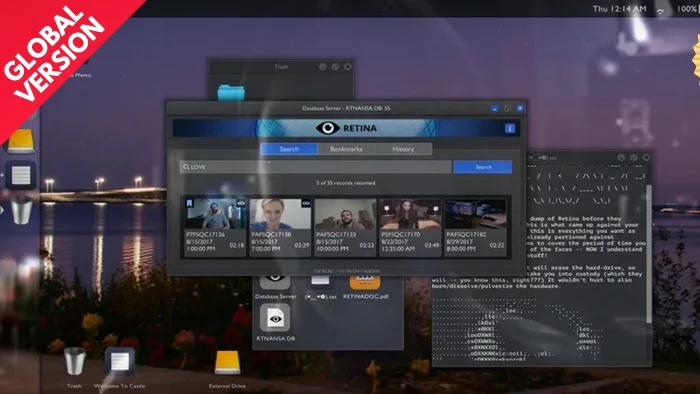Image resolution: width=700 pixels, height=394 pixels.
Task: Click the Retina info icon in banner
Action: point(509,129)
